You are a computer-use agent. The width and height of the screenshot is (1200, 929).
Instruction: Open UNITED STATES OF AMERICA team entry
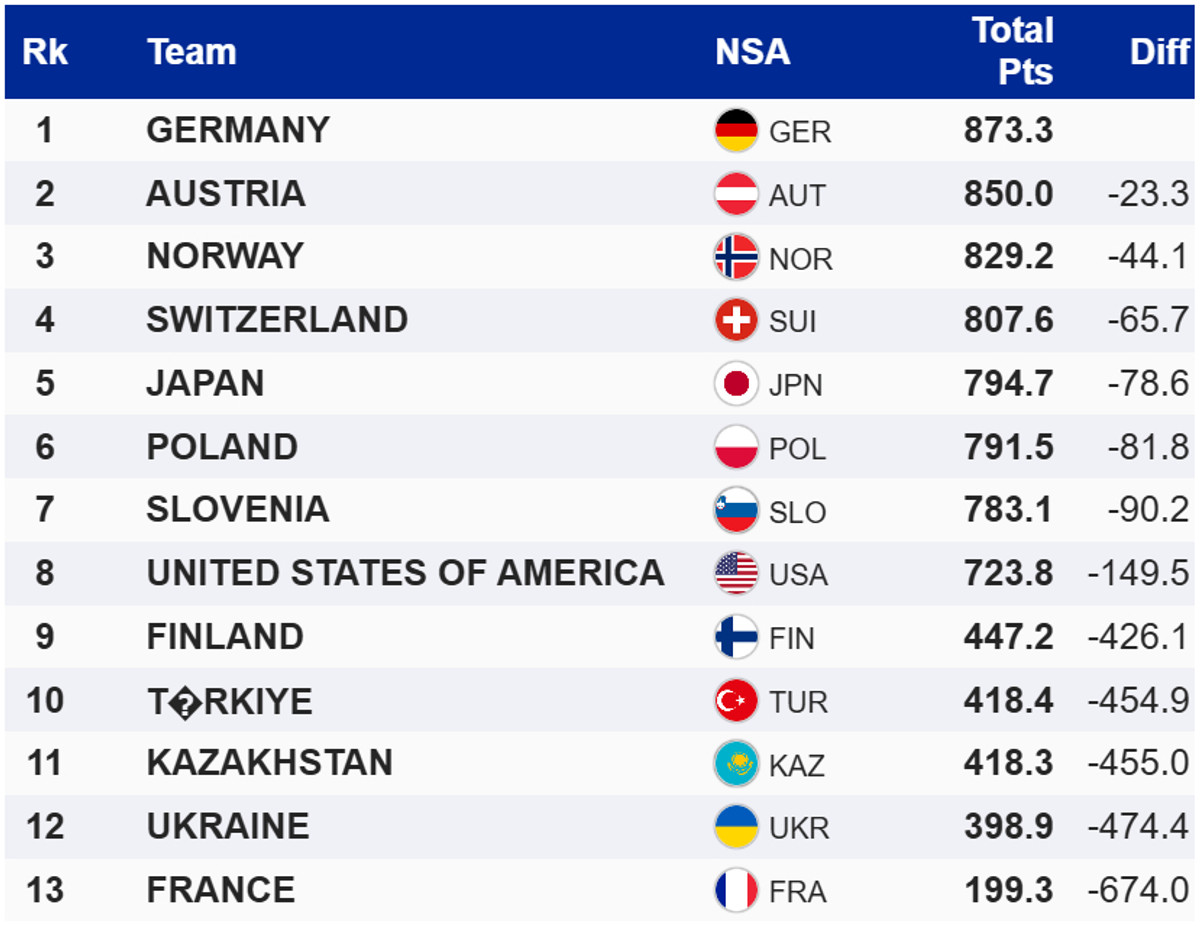click(405, 573)
